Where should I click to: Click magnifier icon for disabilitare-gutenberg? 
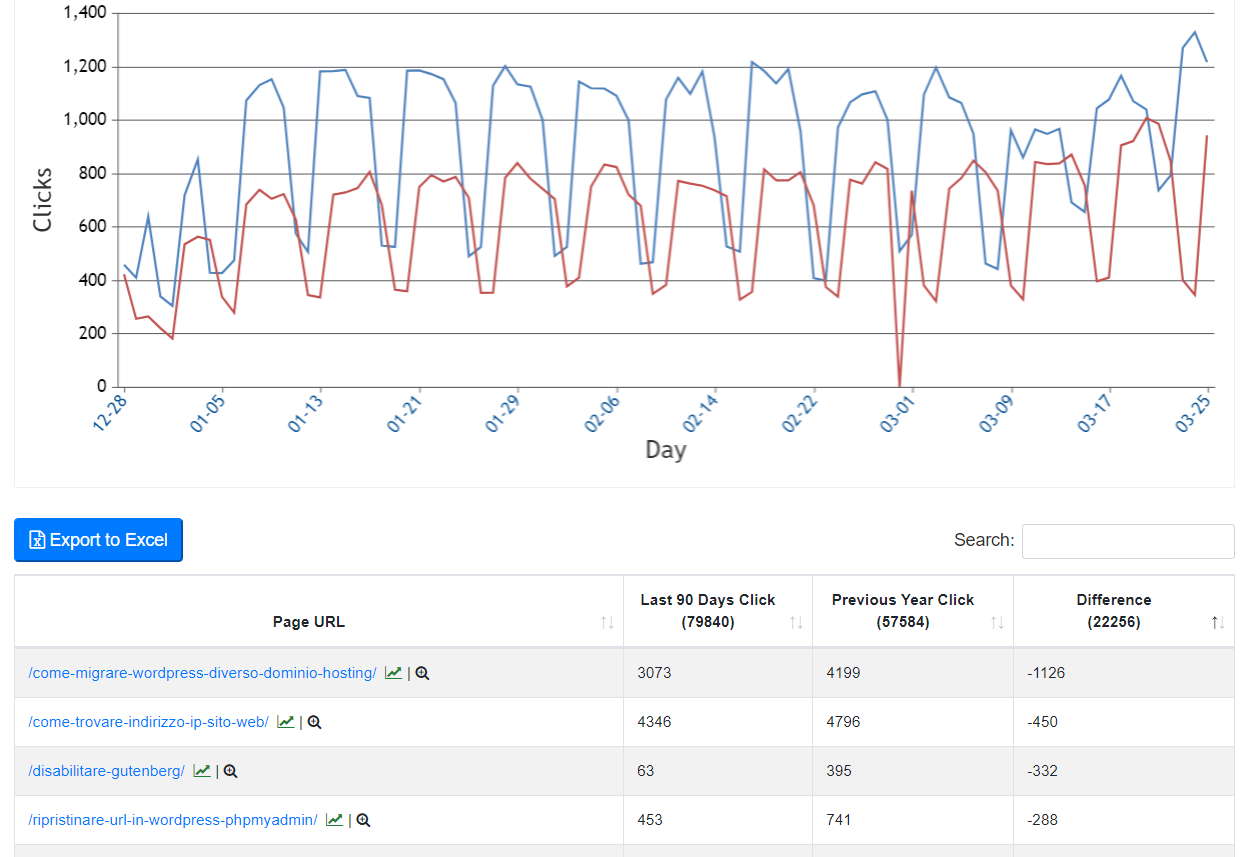[x=230, y=771]
